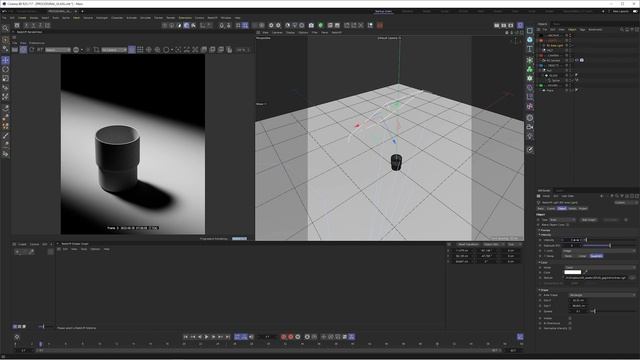
Task: Click the region crop icon in RenderView toolbar
Action: (x=96, y=50)
